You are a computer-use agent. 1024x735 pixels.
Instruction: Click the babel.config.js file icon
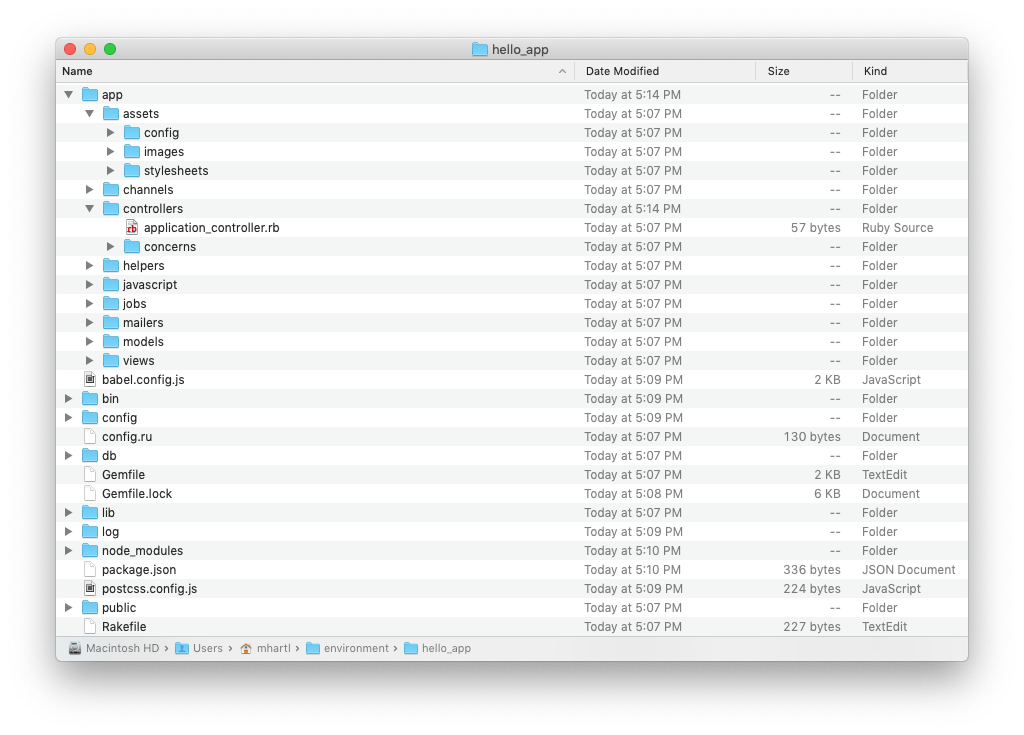pos(90,379)
